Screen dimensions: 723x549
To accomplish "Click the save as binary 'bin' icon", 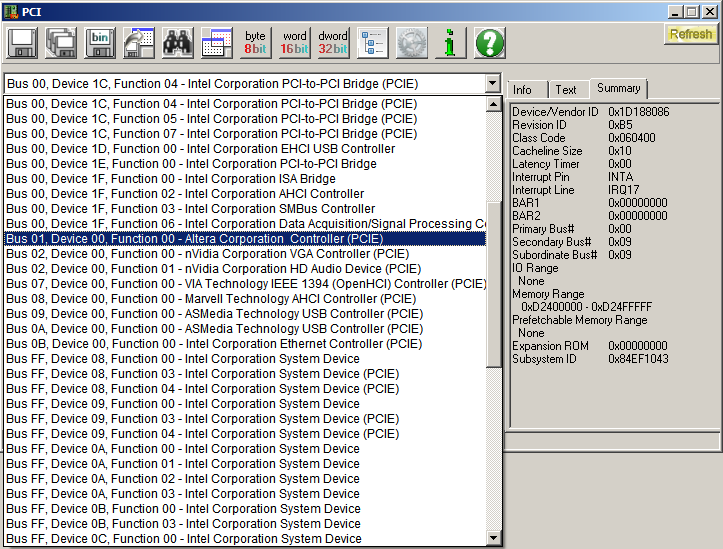I will click(100, 42).
